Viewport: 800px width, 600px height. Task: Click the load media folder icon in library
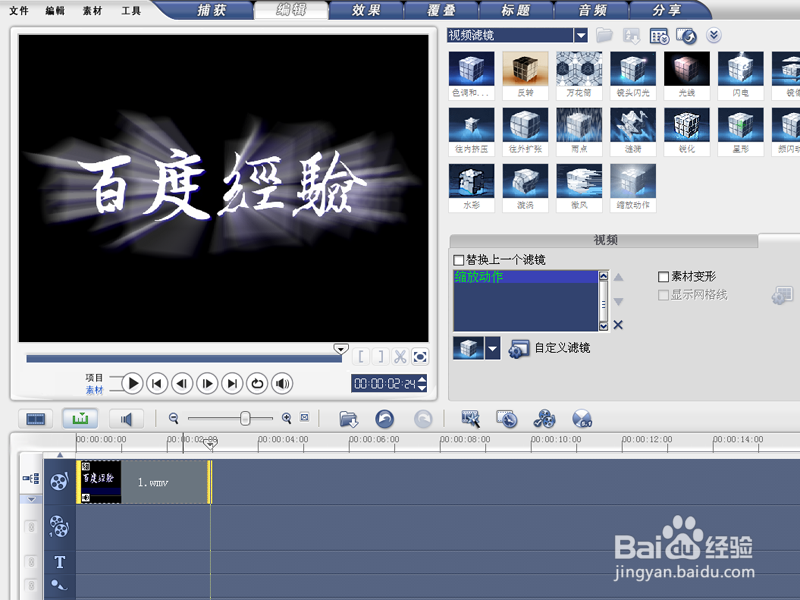pyautogui.click(x=604, y=35)
